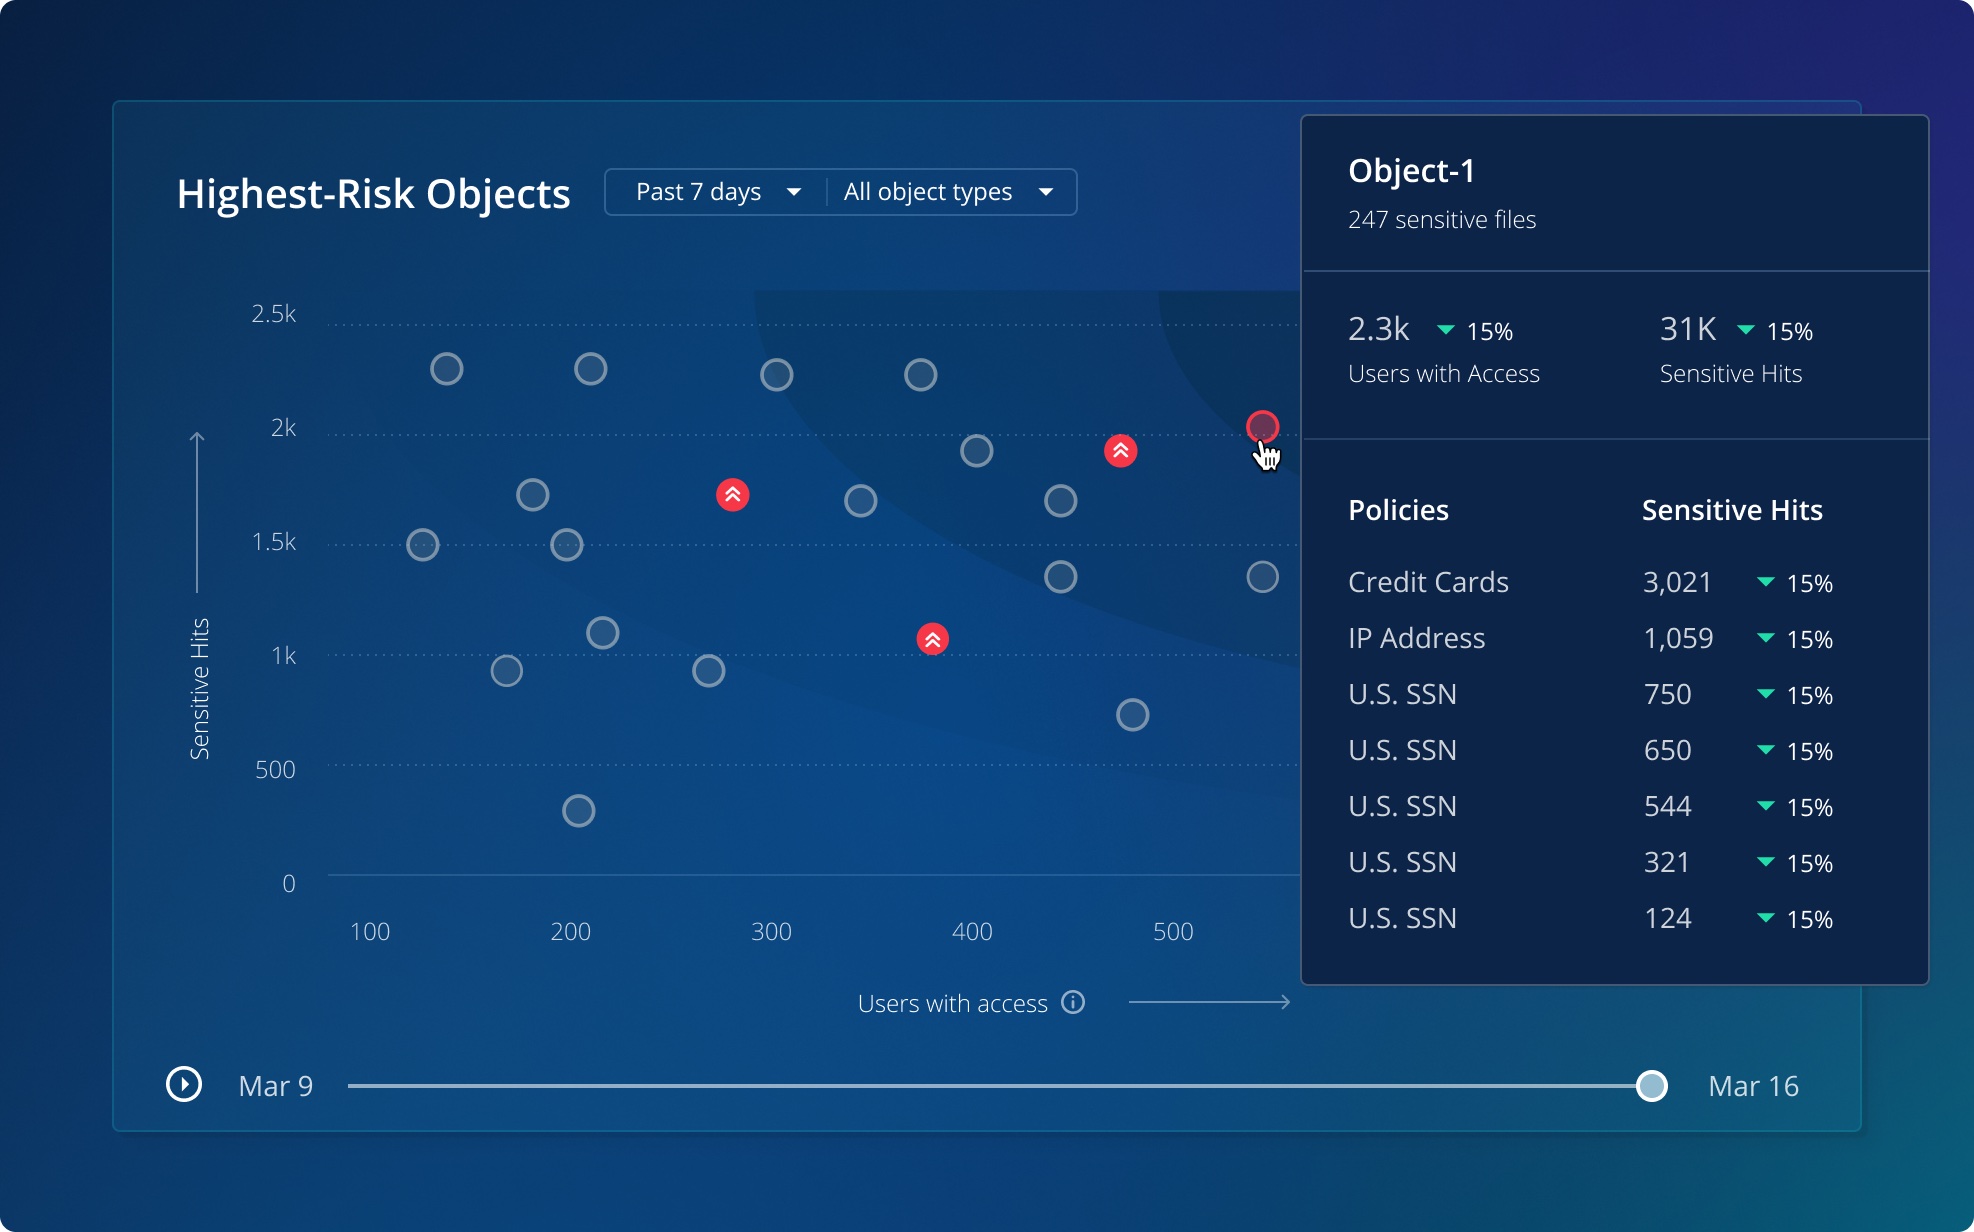Click the highlighted red Object-1 data point
The width and height of the screenshot is (1974, 1232).
tap(1263, 427)
